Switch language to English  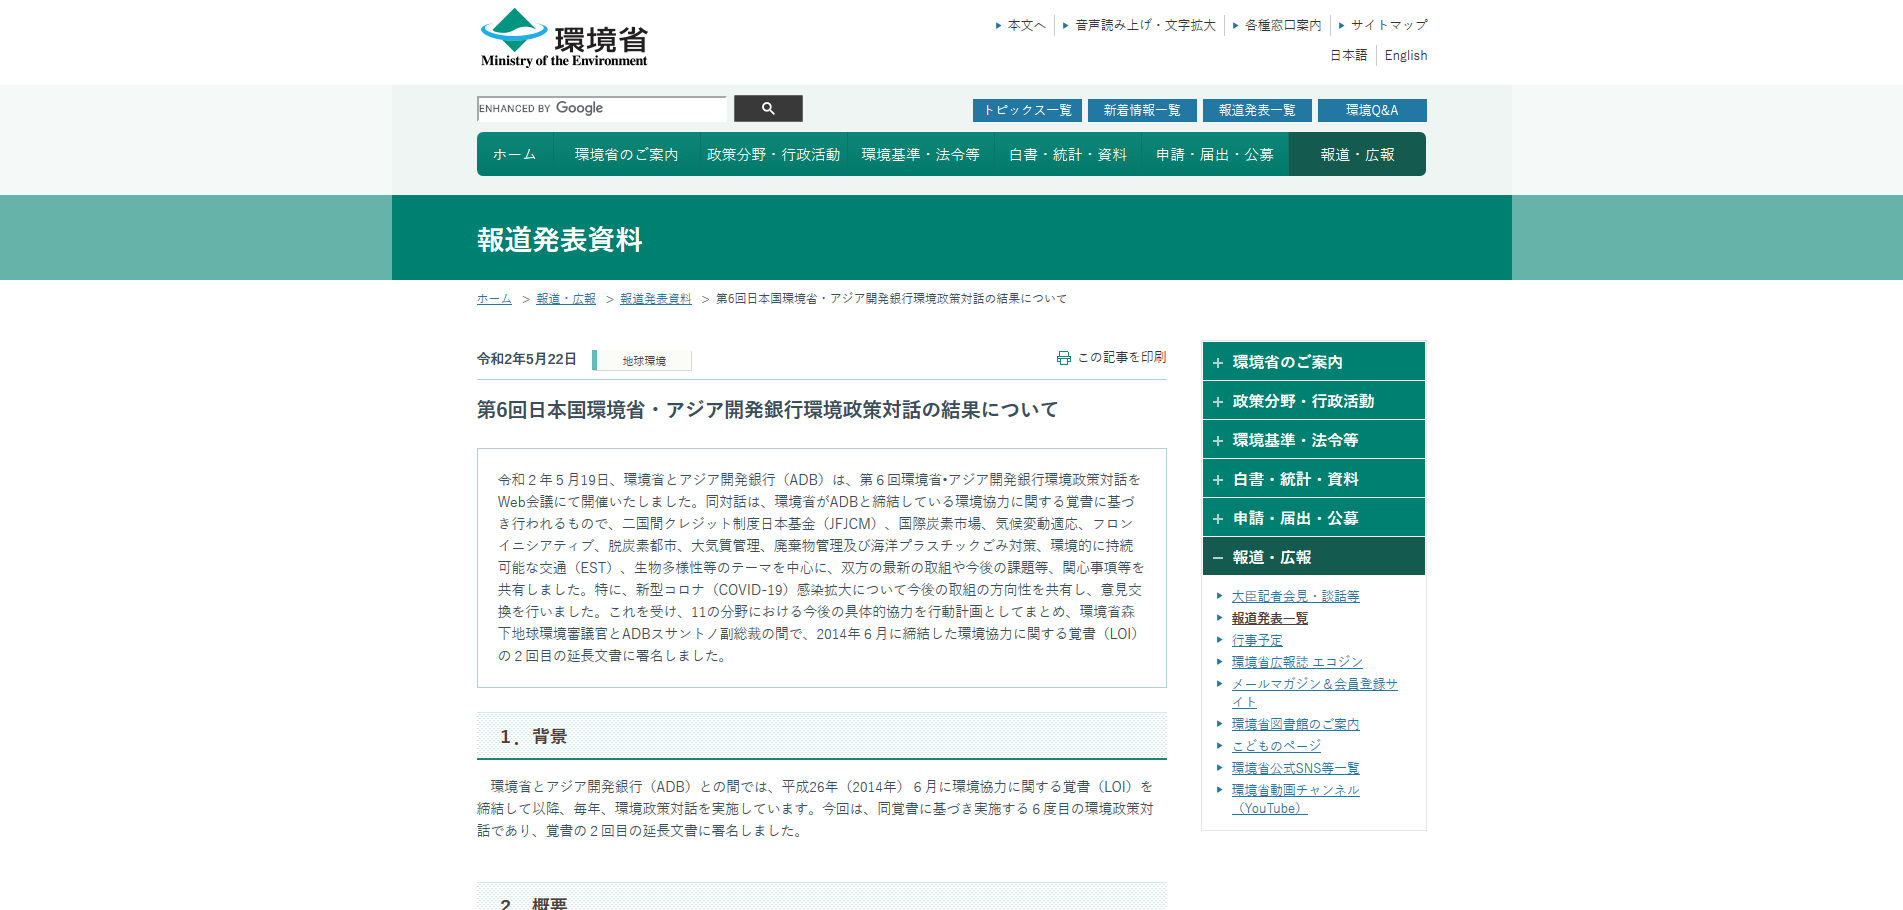pyautogui.click(x=1405, y=56)
